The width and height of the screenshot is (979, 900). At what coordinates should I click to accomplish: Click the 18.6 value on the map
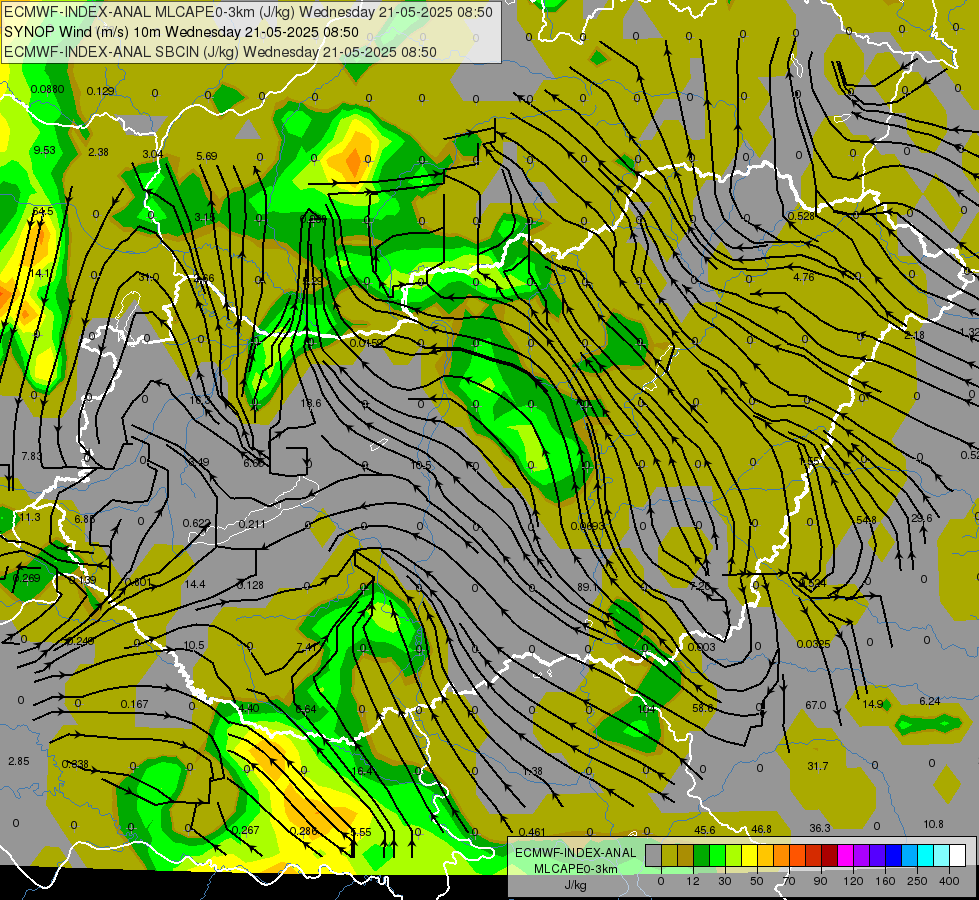point(311,403)
